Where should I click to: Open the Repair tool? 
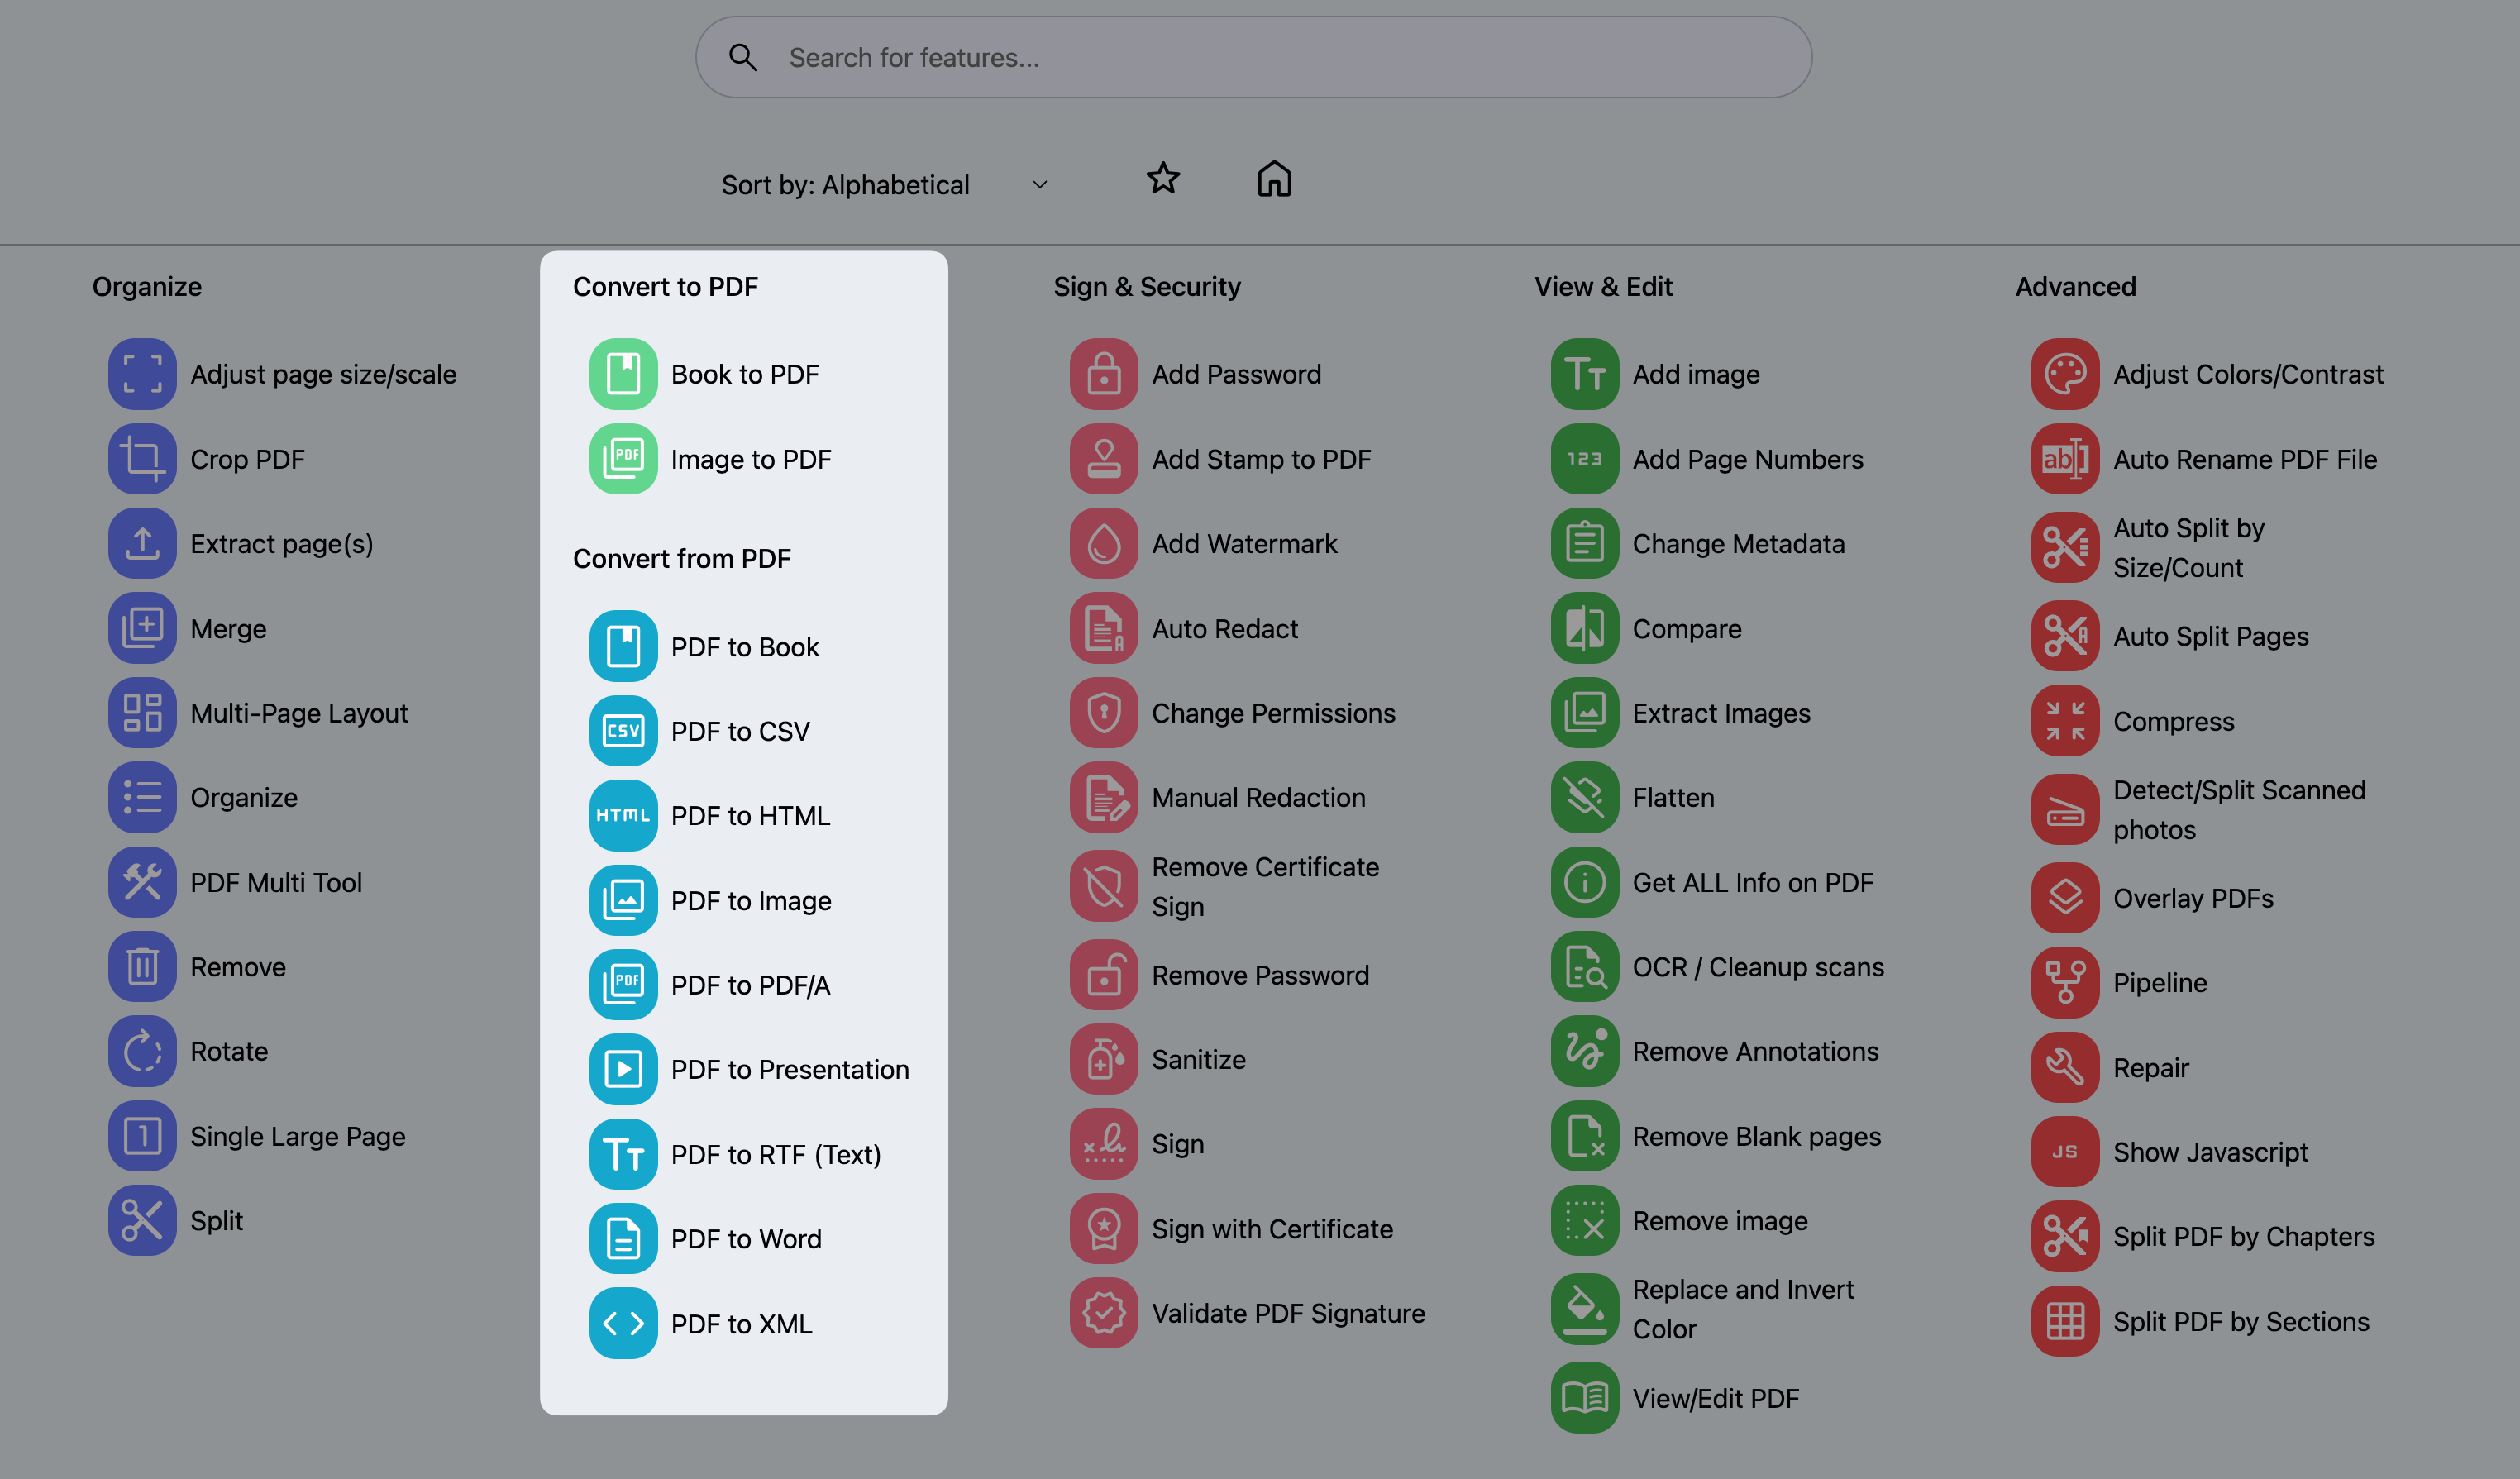pyautogui.click(x=2150, y=1067)
